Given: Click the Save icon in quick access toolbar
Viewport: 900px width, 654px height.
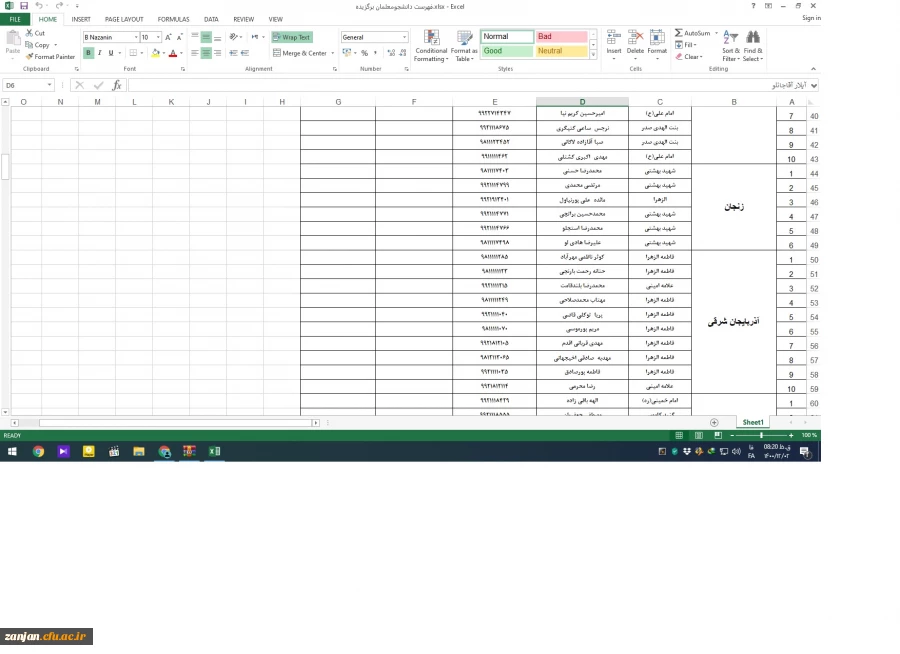Looking at the screenshot, I should click(x=23, y=6).
